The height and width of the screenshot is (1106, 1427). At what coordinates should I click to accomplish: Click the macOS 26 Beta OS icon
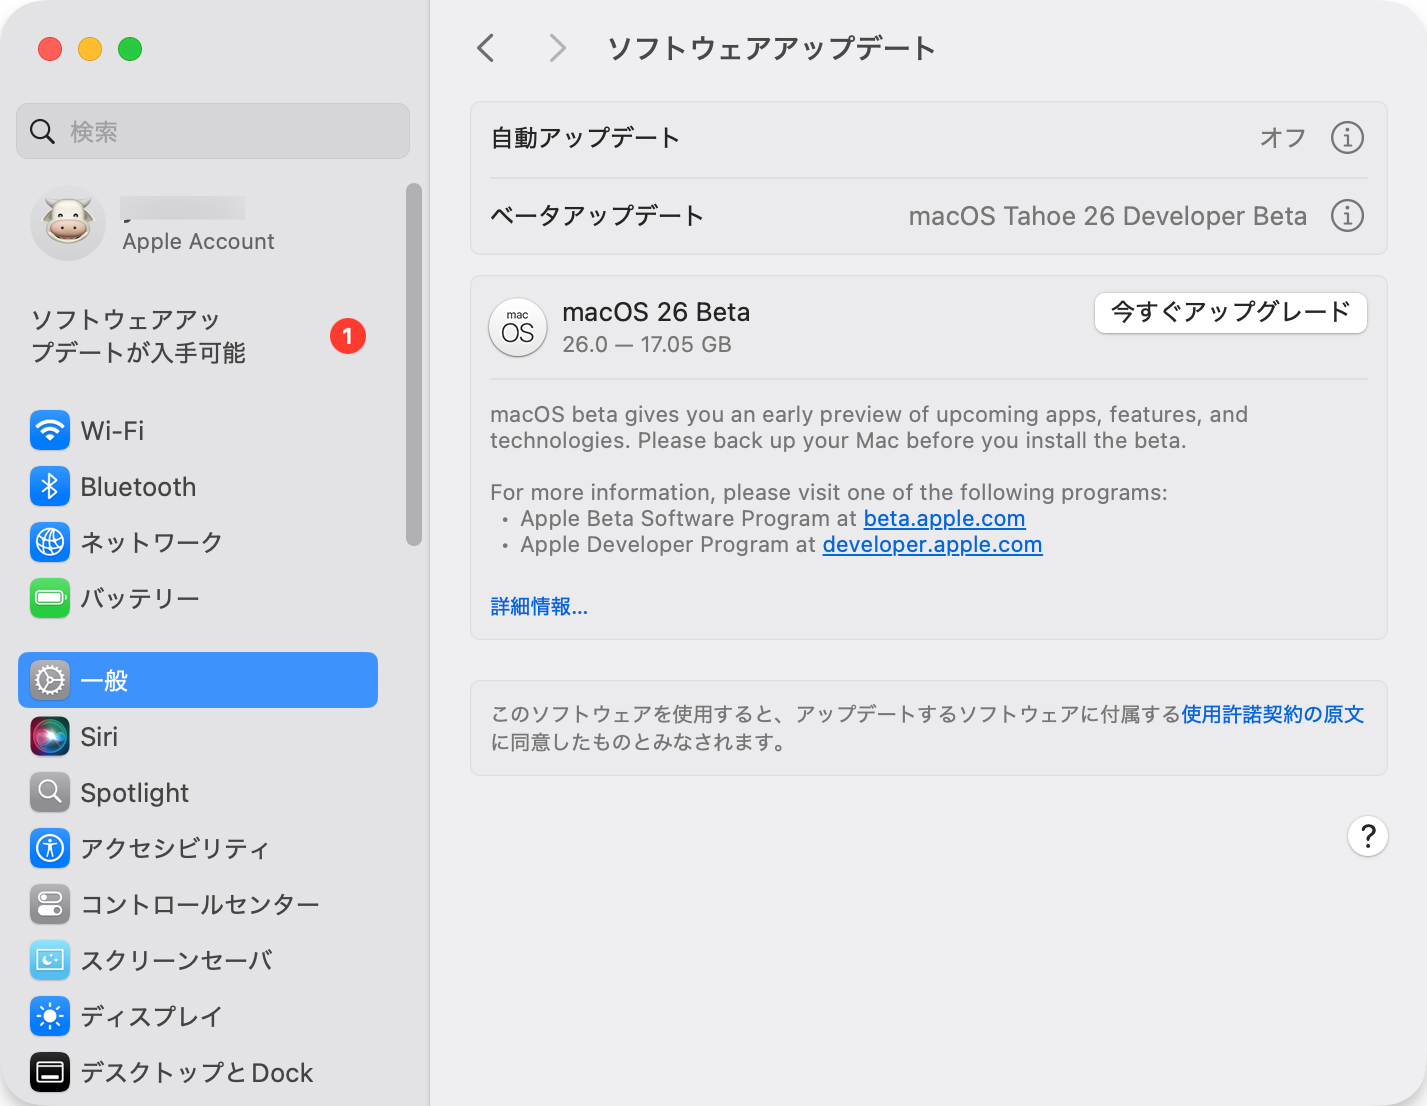point(518,328)
